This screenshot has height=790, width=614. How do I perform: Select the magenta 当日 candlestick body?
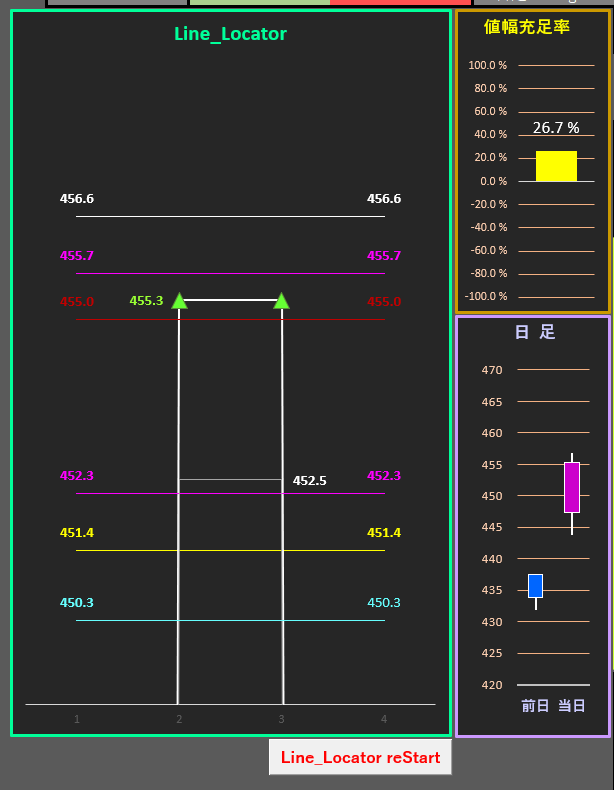[x=572, y=487]
